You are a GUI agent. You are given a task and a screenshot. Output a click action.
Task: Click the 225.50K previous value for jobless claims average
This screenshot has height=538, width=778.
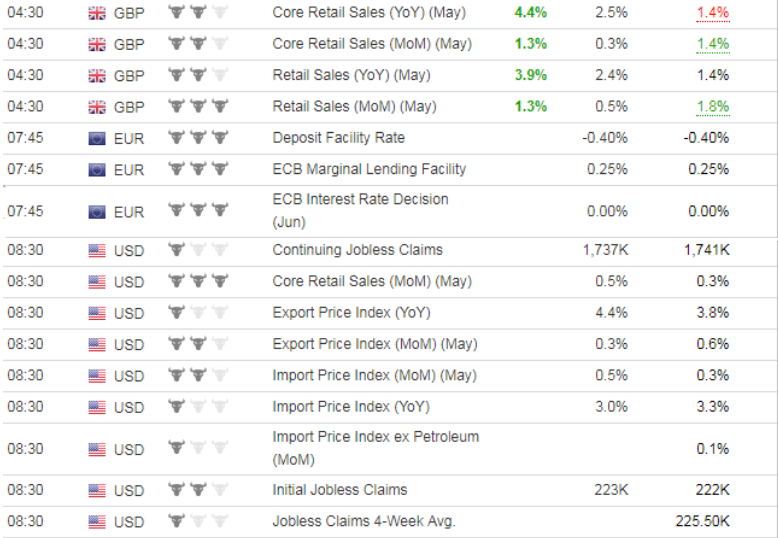[702, 521]
